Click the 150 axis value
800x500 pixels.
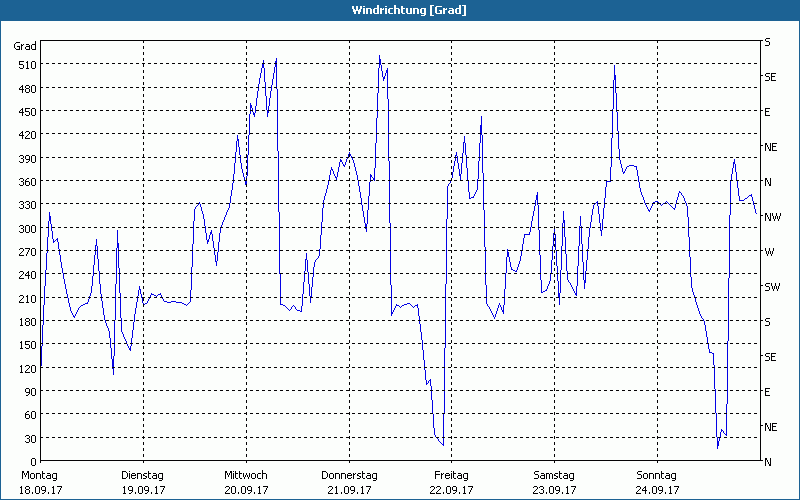(x=28, y=344)
